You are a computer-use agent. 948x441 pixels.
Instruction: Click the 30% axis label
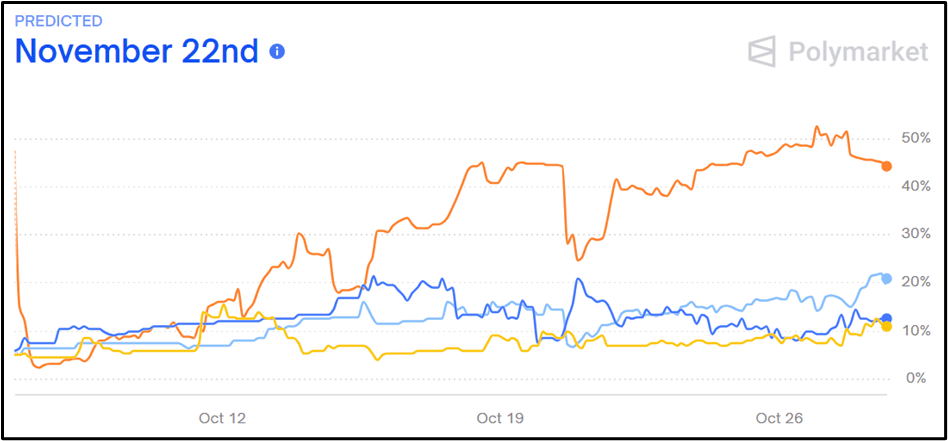tap(918, 234)
